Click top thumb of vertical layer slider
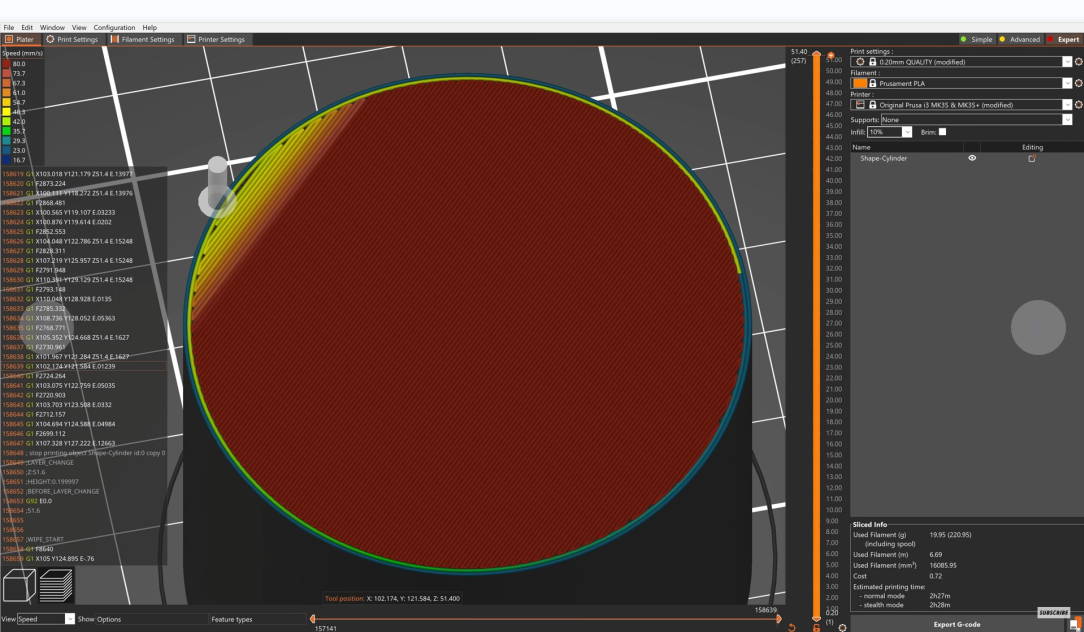Viewport: 1084px width, 632px height. tap(816, 53)
